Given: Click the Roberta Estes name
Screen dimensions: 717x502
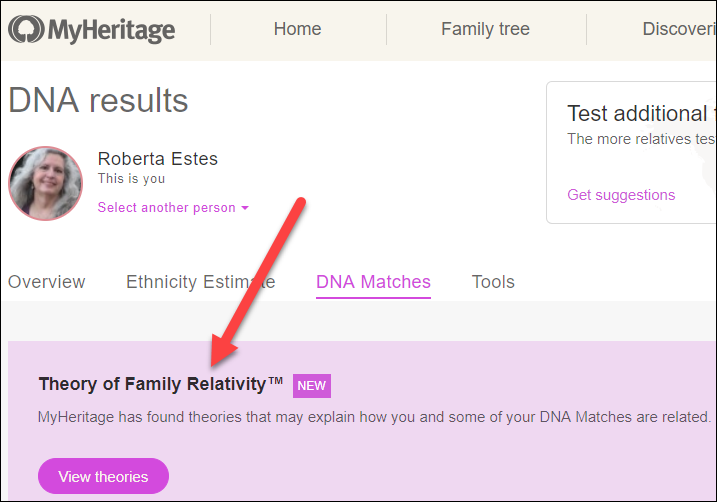Looking at the screenshot, I should (x=157, y=159).
